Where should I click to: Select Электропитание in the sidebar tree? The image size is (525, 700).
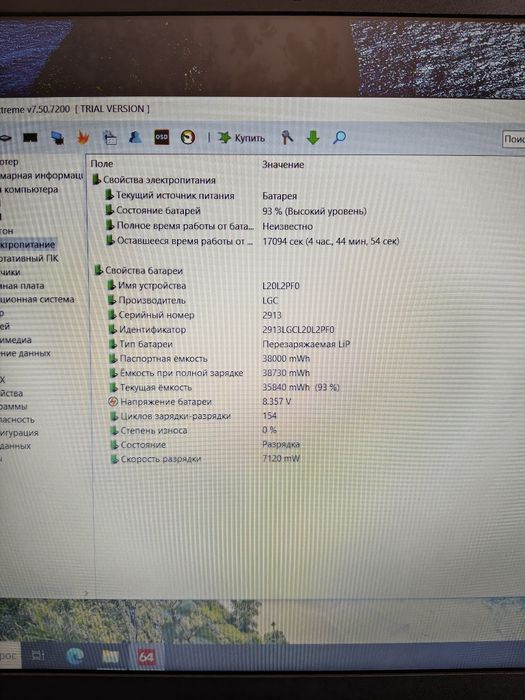coord(28,244)
